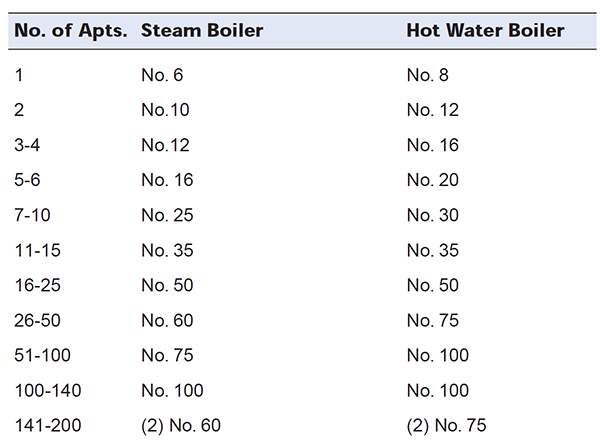The height and width of the screenshot is (446, 600).
Task: Select the '1' apartment row label
Action: point(19,75)
